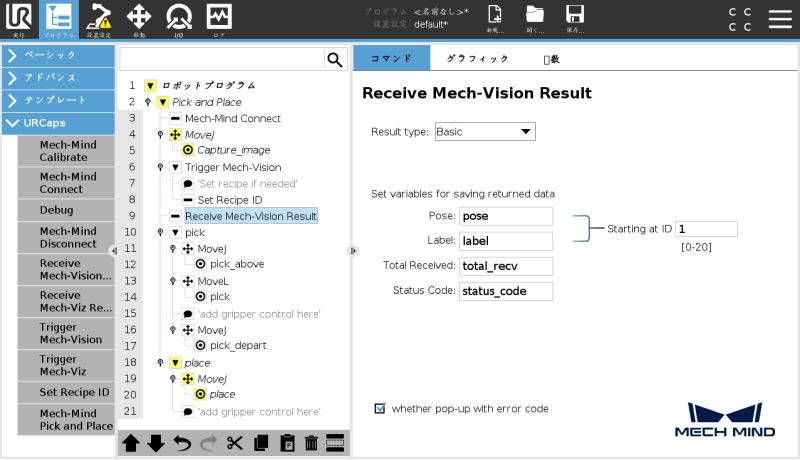Cut the selected program node

[x=235, y=443]
